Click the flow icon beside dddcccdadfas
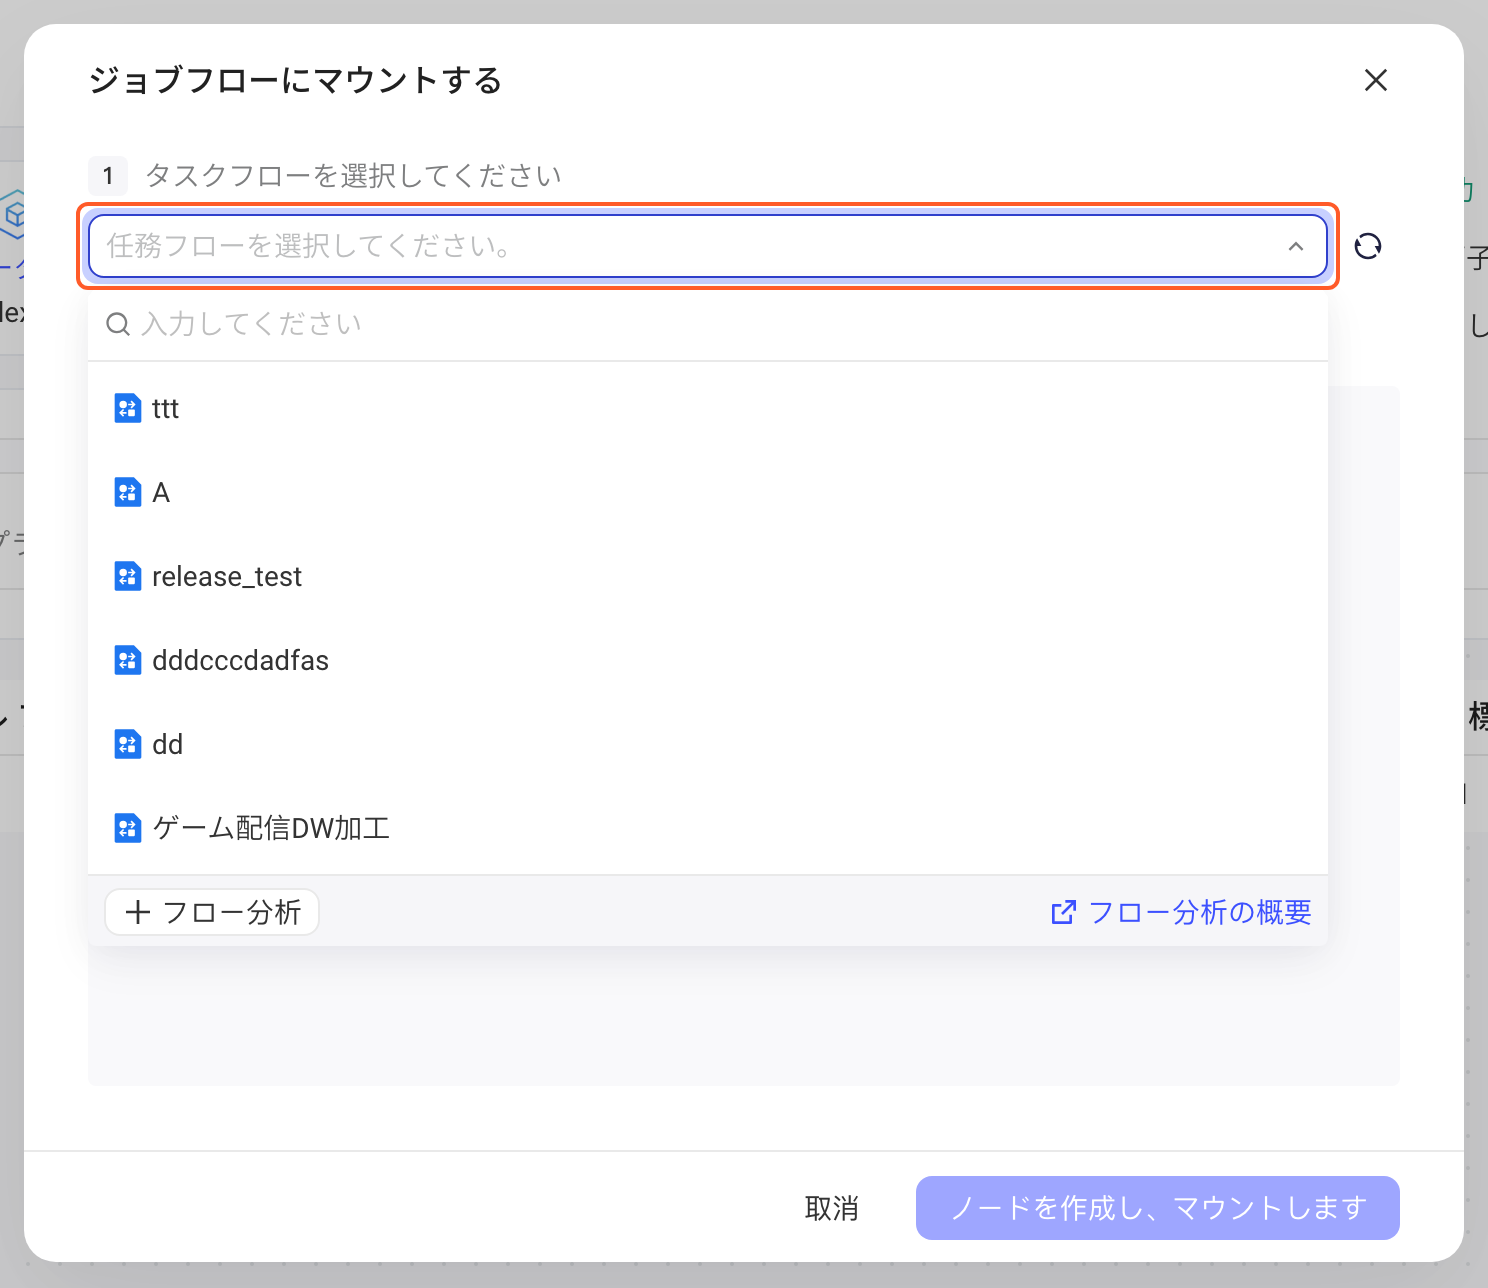 click(128, 660)
